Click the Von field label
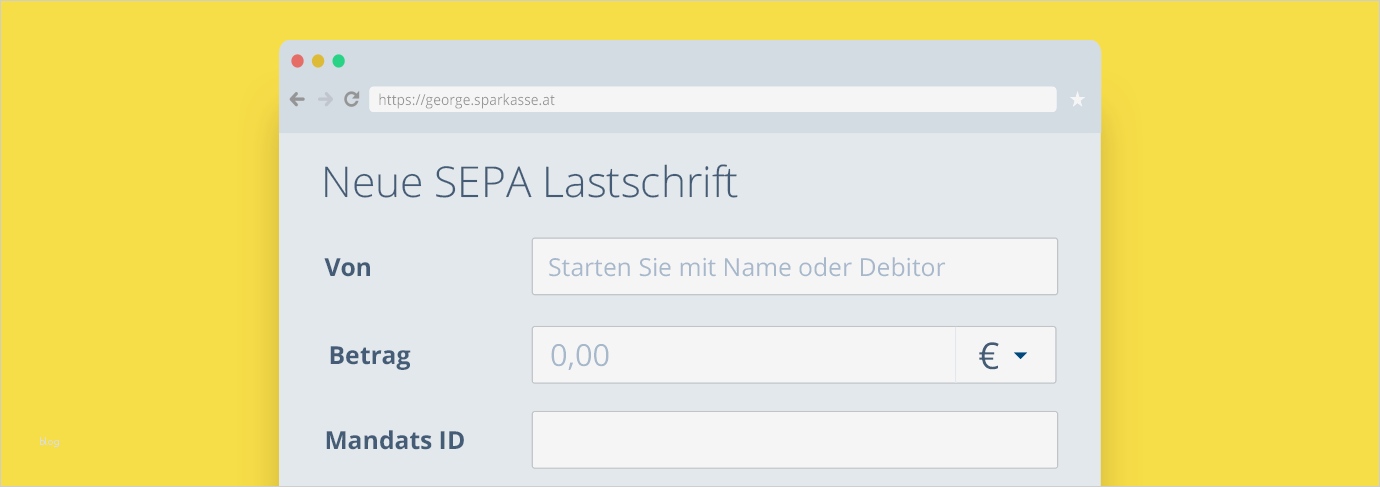 click(348, 268)
